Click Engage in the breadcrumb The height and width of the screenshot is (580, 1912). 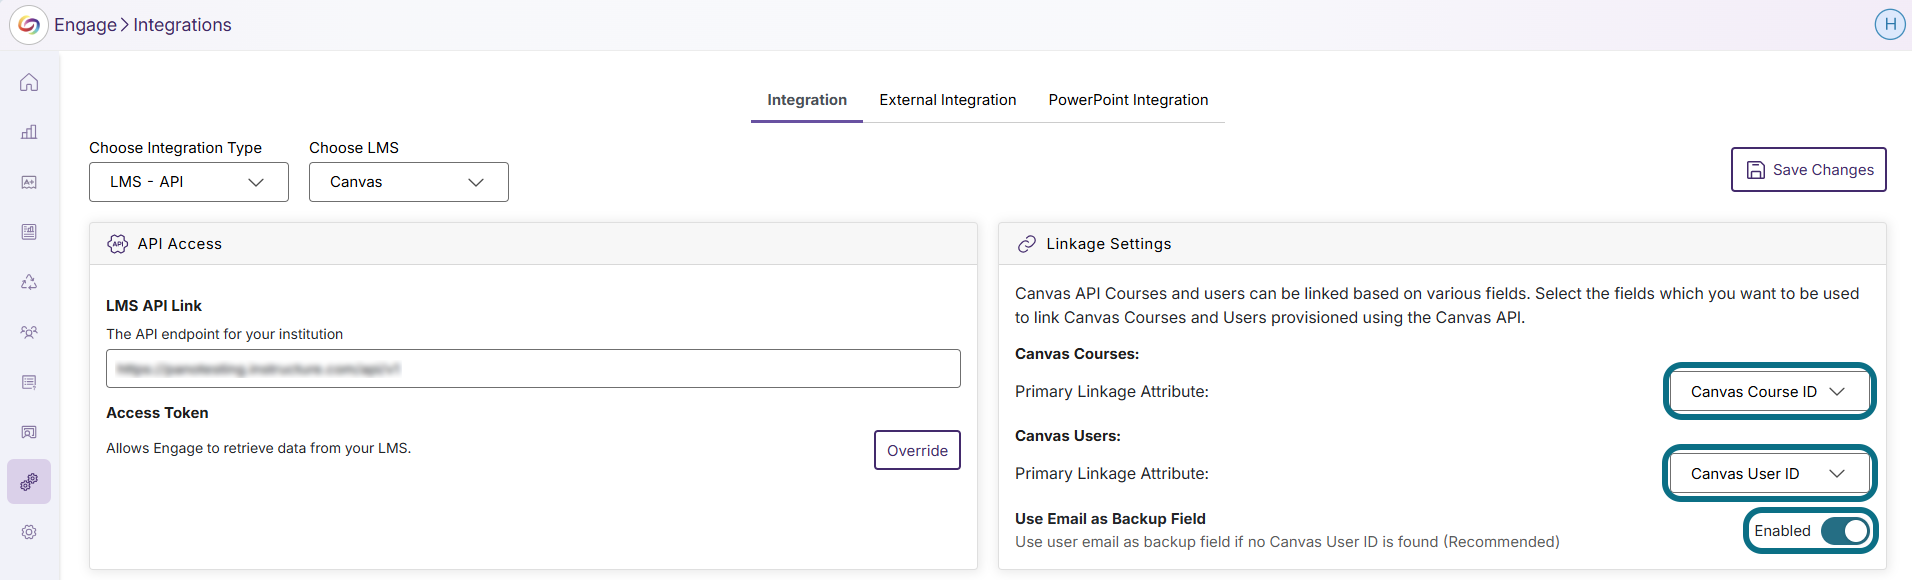(x=85, y=25)
